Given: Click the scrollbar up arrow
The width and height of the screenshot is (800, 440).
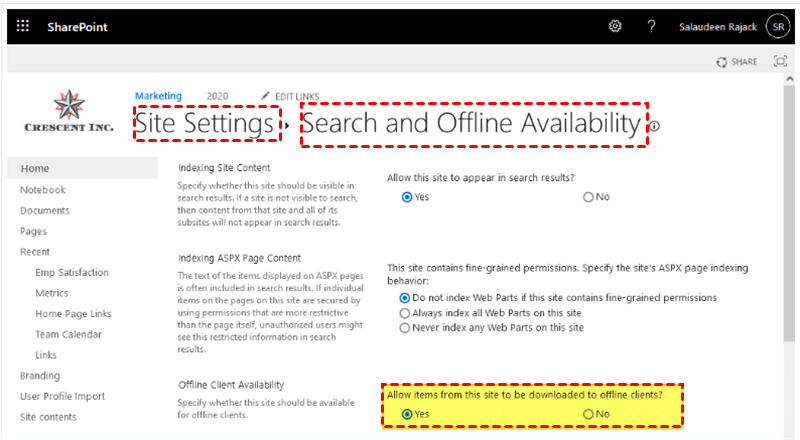Looking at the screenshot, I should 790,79.
